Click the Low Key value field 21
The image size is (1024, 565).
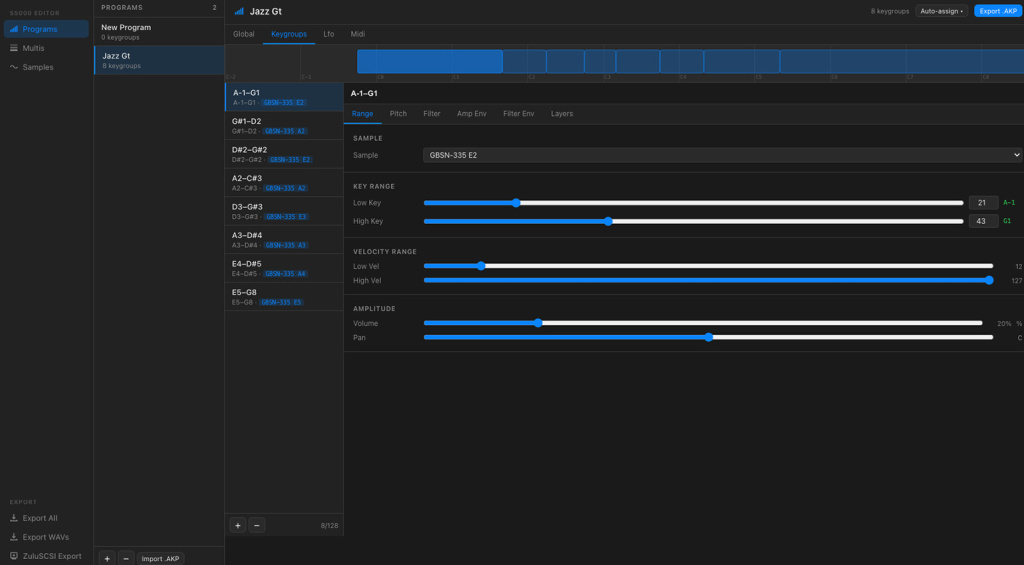point(984,202)
